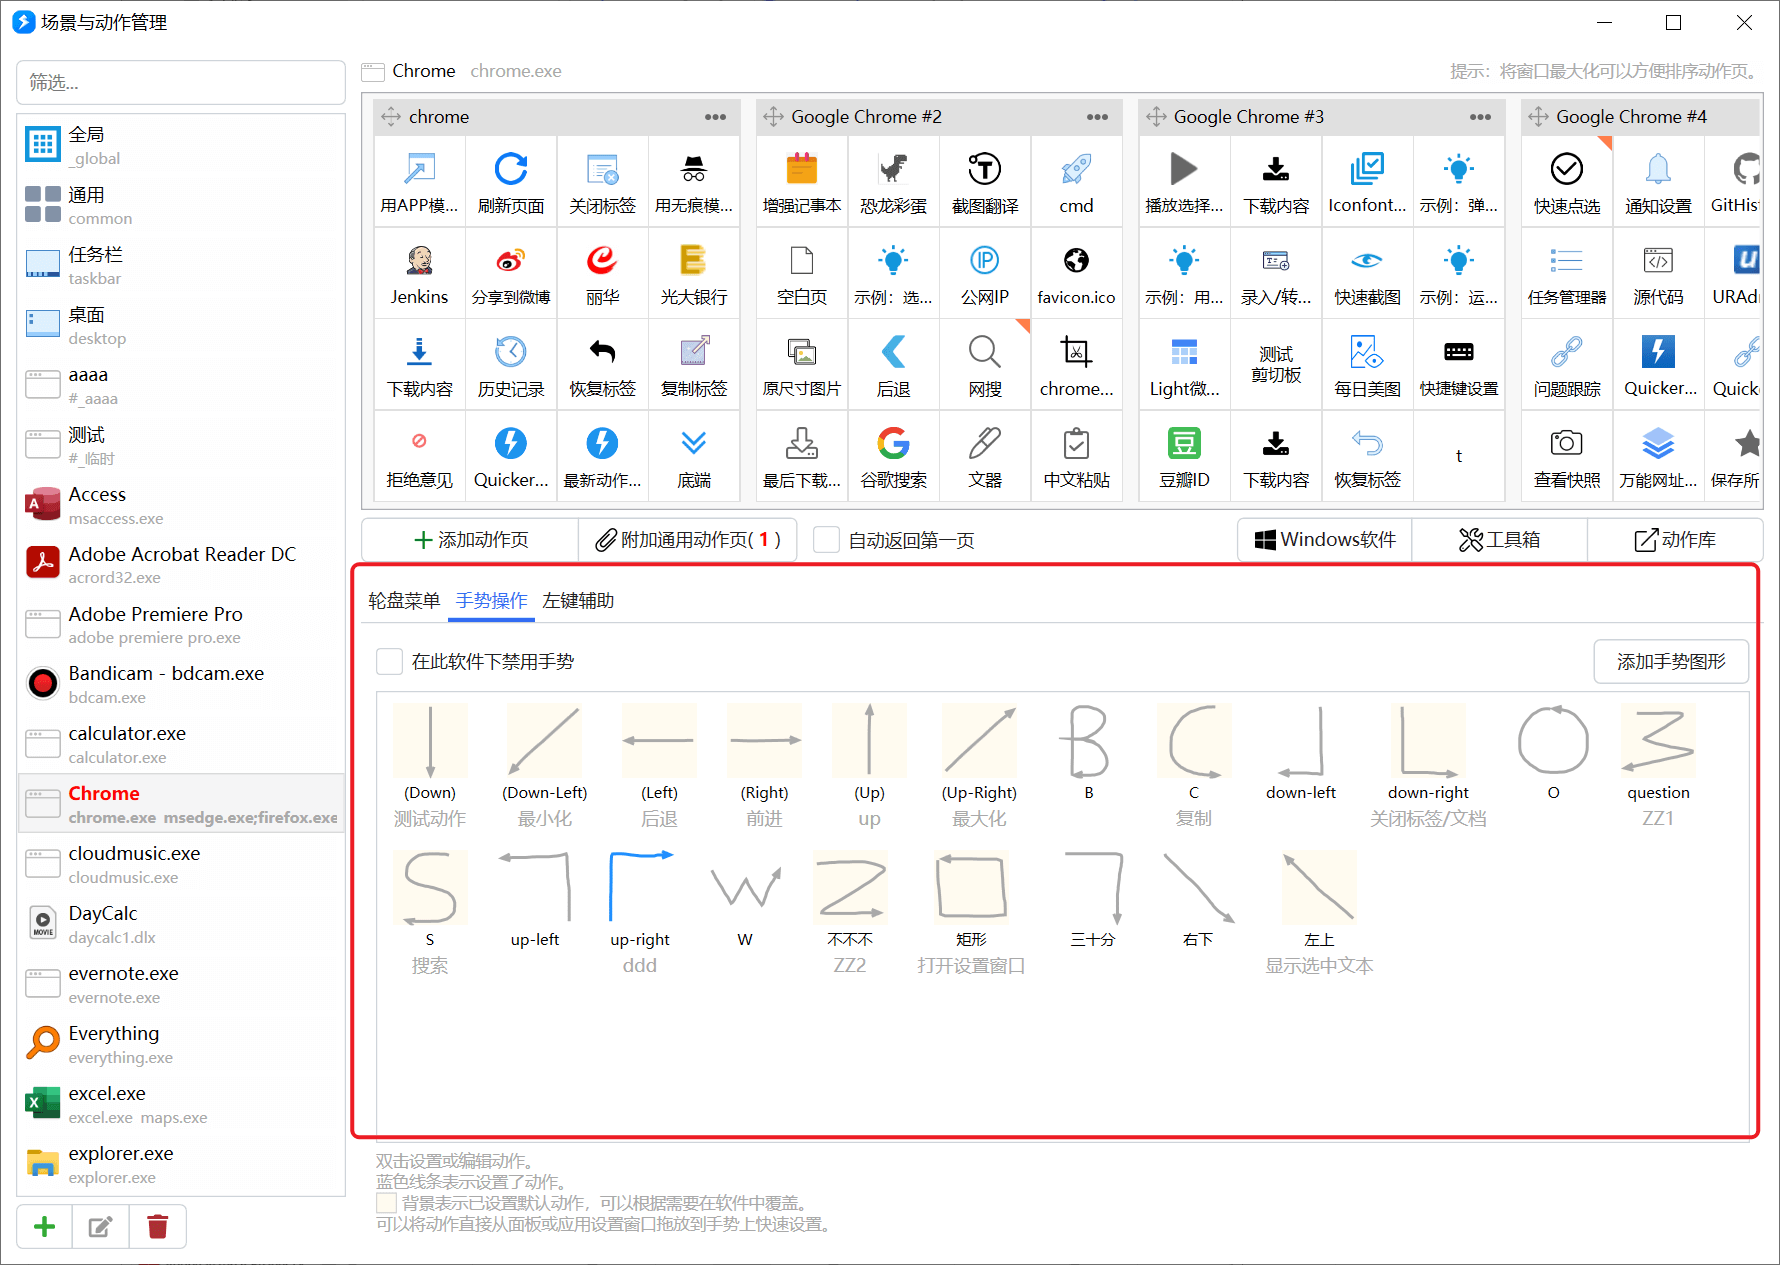Screen dimensions: 1780x1265
Task: Select the question gesture thumbnail
Action: click(x=1658, y=741)
